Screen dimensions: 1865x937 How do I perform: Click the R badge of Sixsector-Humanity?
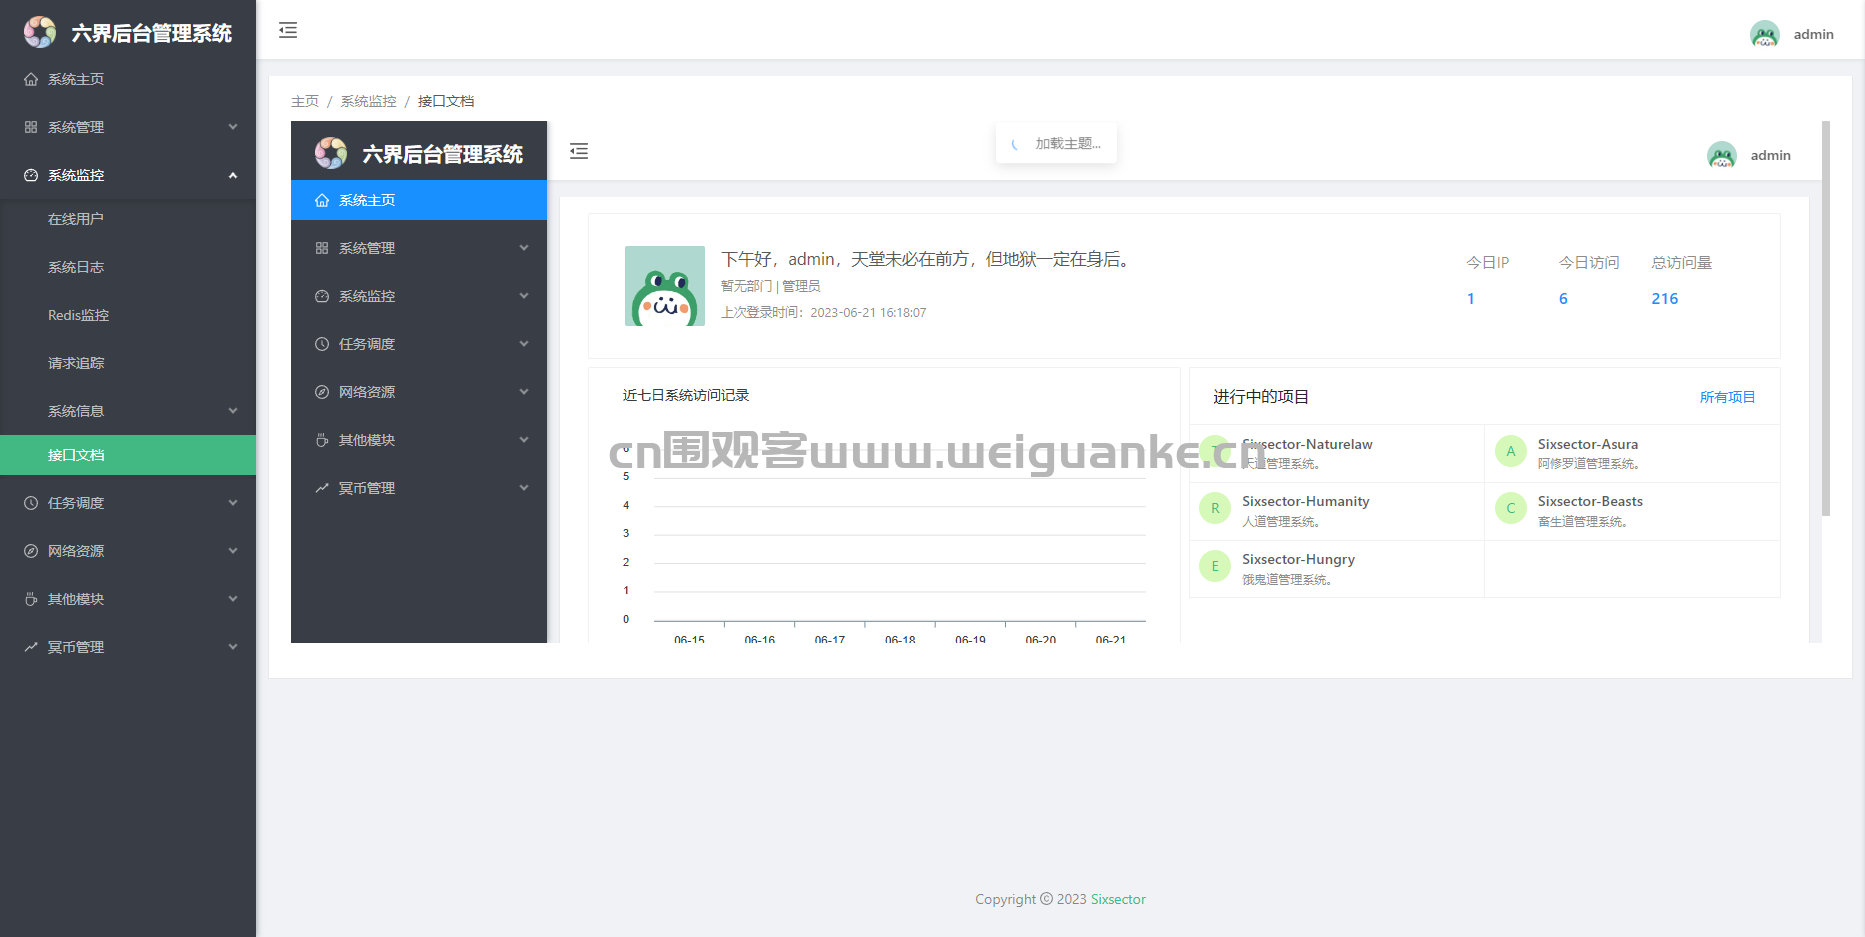(x=1215, y=508)
